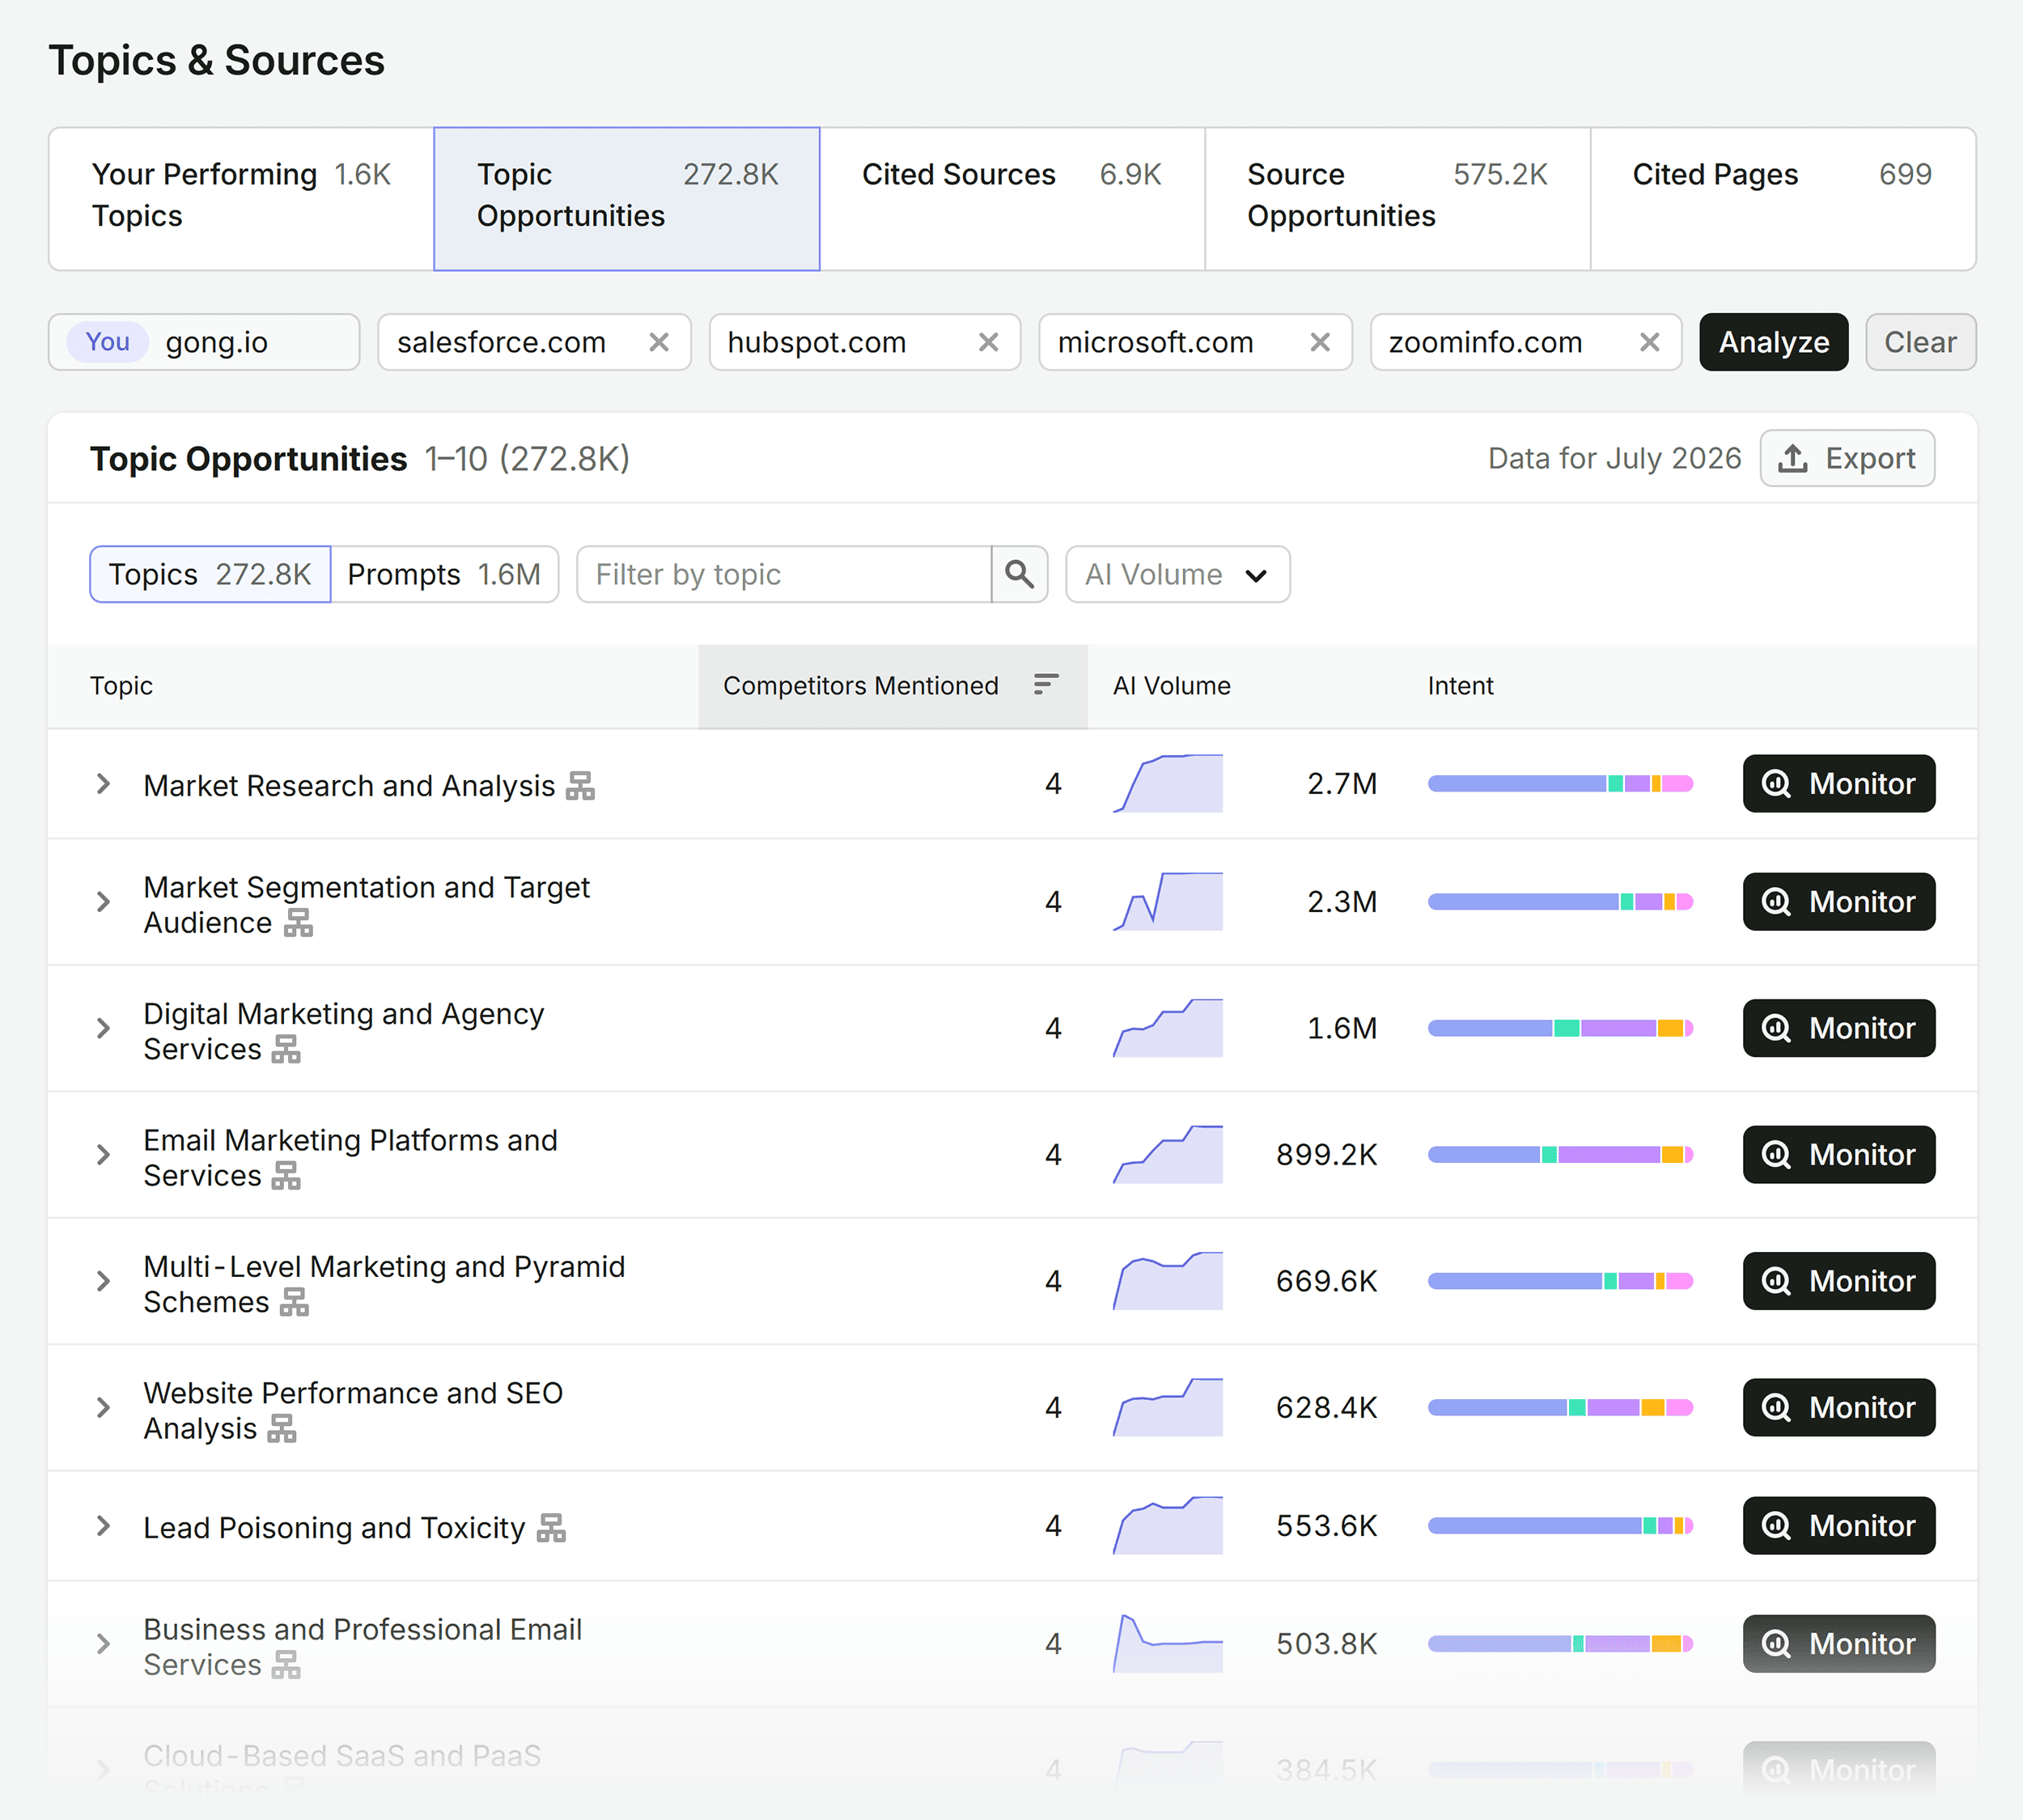Switch to Prompts 1.6M view
Viewport: 2023px width, 1820px height.
444,574
